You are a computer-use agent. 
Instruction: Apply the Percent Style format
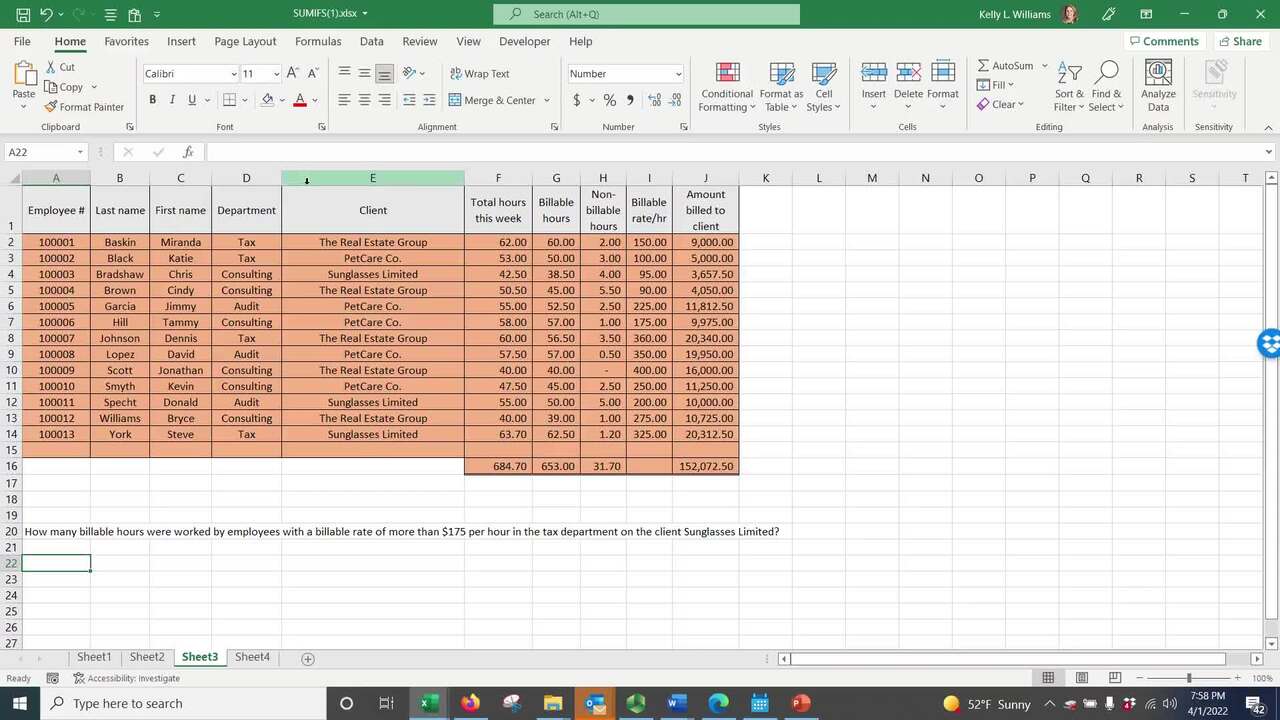[610, 100]
